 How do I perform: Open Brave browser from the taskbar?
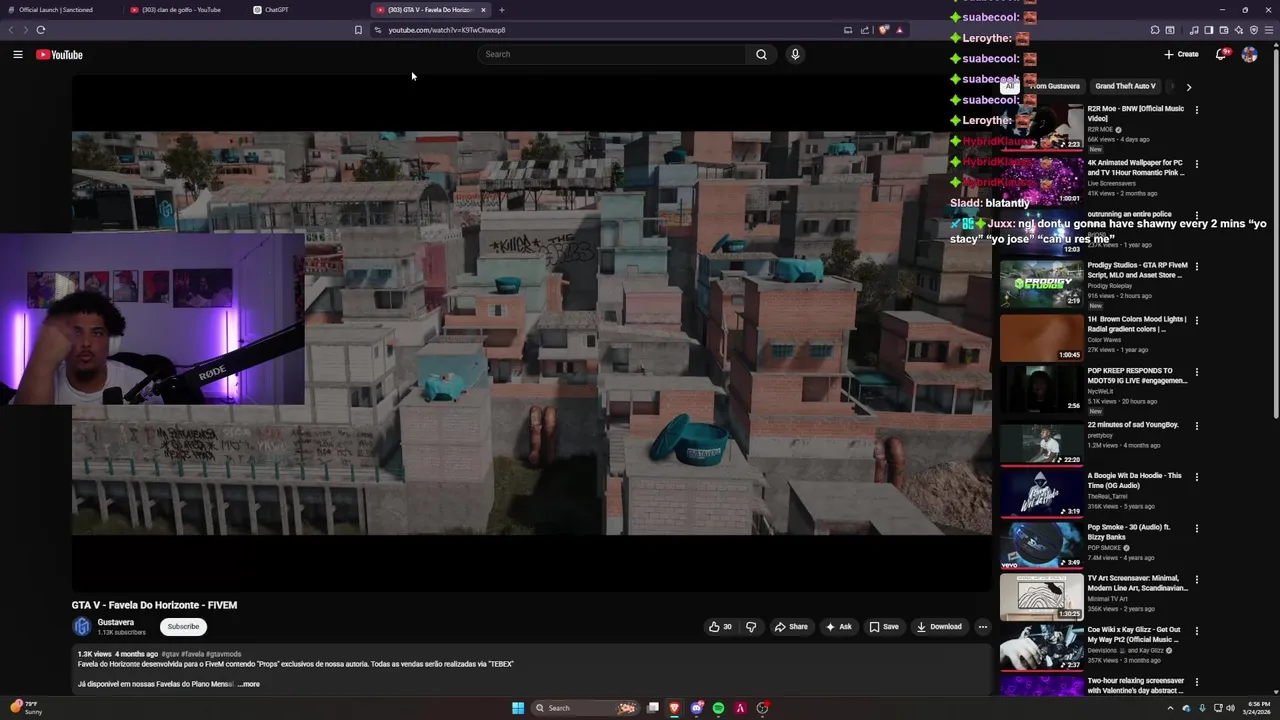[x=675, y=708]
